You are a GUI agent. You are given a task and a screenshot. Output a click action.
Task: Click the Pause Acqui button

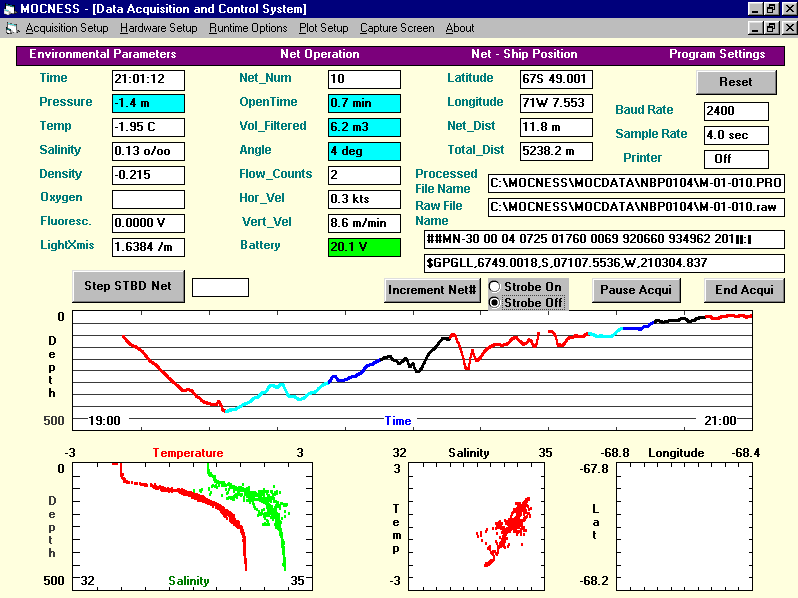[x=636, y=290]
